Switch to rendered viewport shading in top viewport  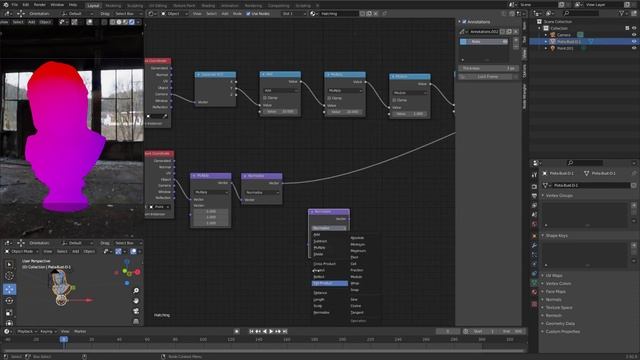[x=132, y=22]
